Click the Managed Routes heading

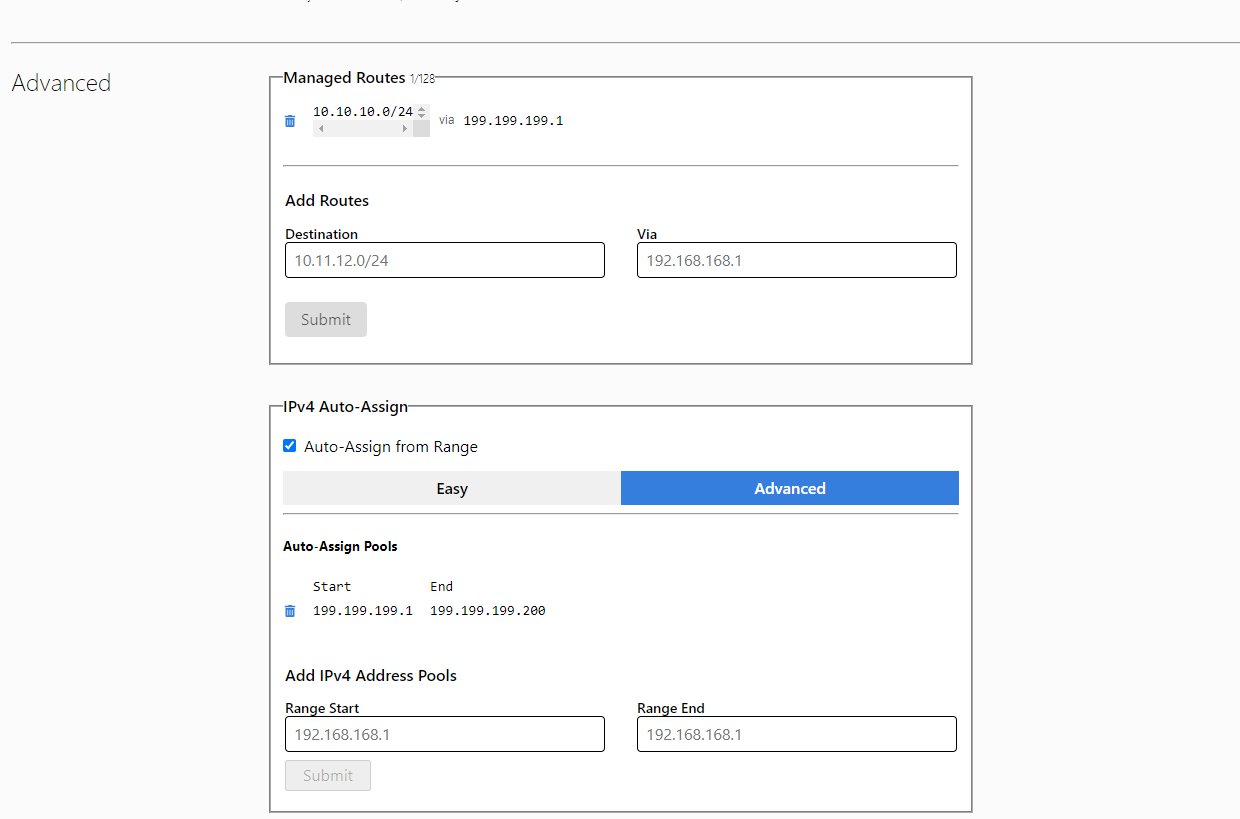(x=344, y=77)
